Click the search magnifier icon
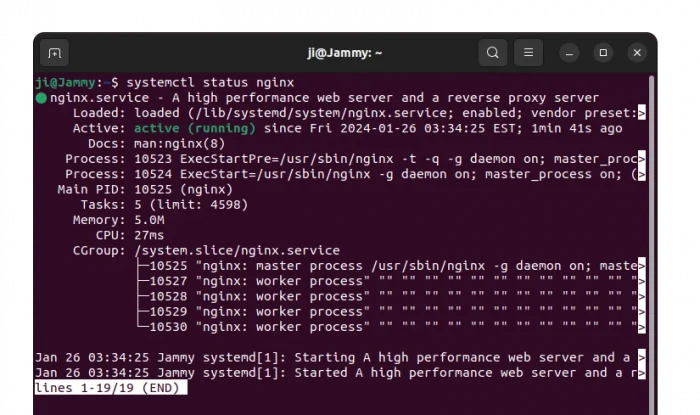Viewport: 700px width, 415px height. (493, 53)
